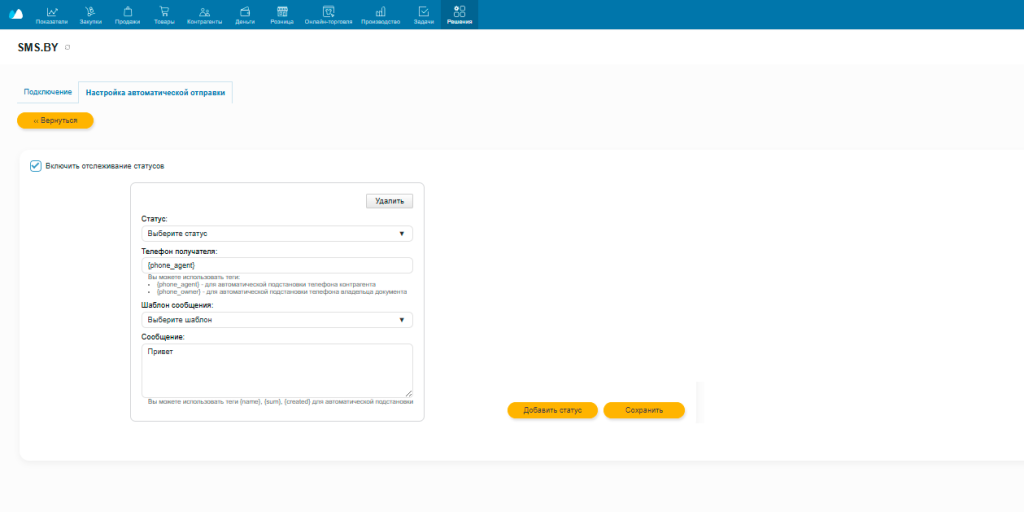The width and height of the screenshot is (1024, 512).
Task: Click the Сохранить button
Action: [644, 410]
